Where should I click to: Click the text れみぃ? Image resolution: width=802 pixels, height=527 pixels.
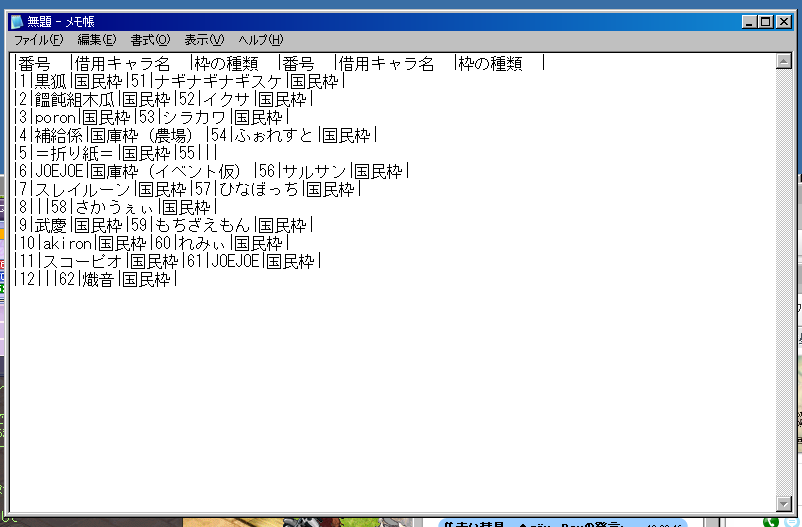click(x=203, y=244)
